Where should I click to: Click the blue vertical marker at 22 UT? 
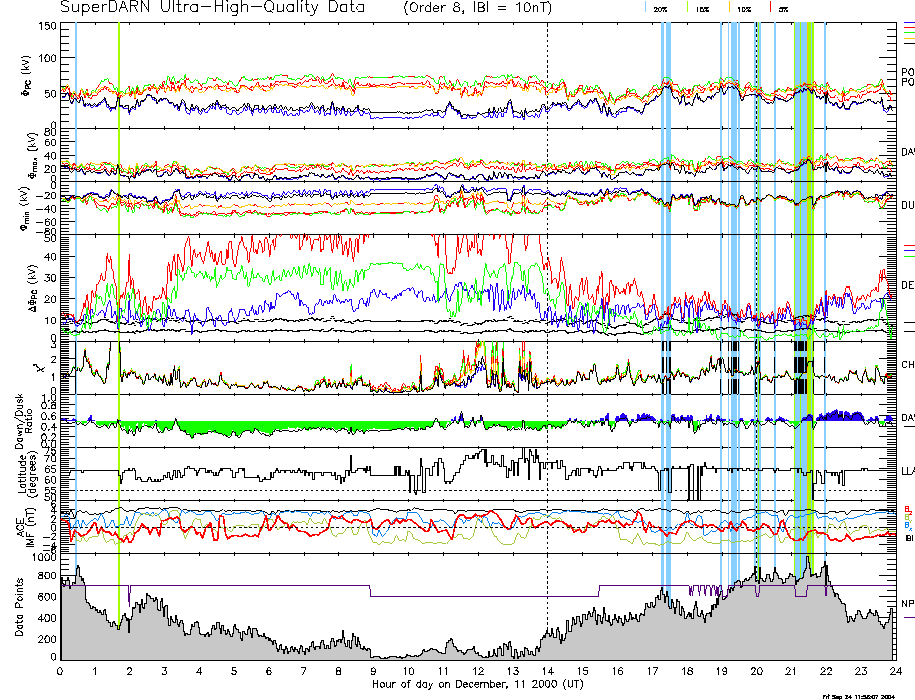point(825,292)
